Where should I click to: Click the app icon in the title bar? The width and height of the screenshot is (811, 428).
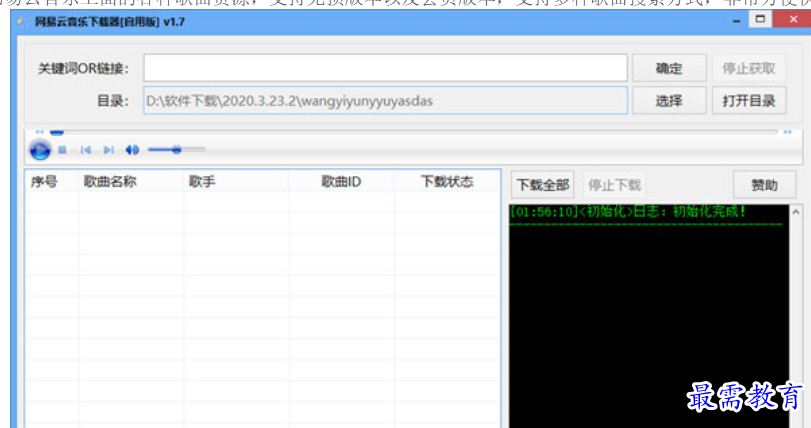tap(21, 22)
